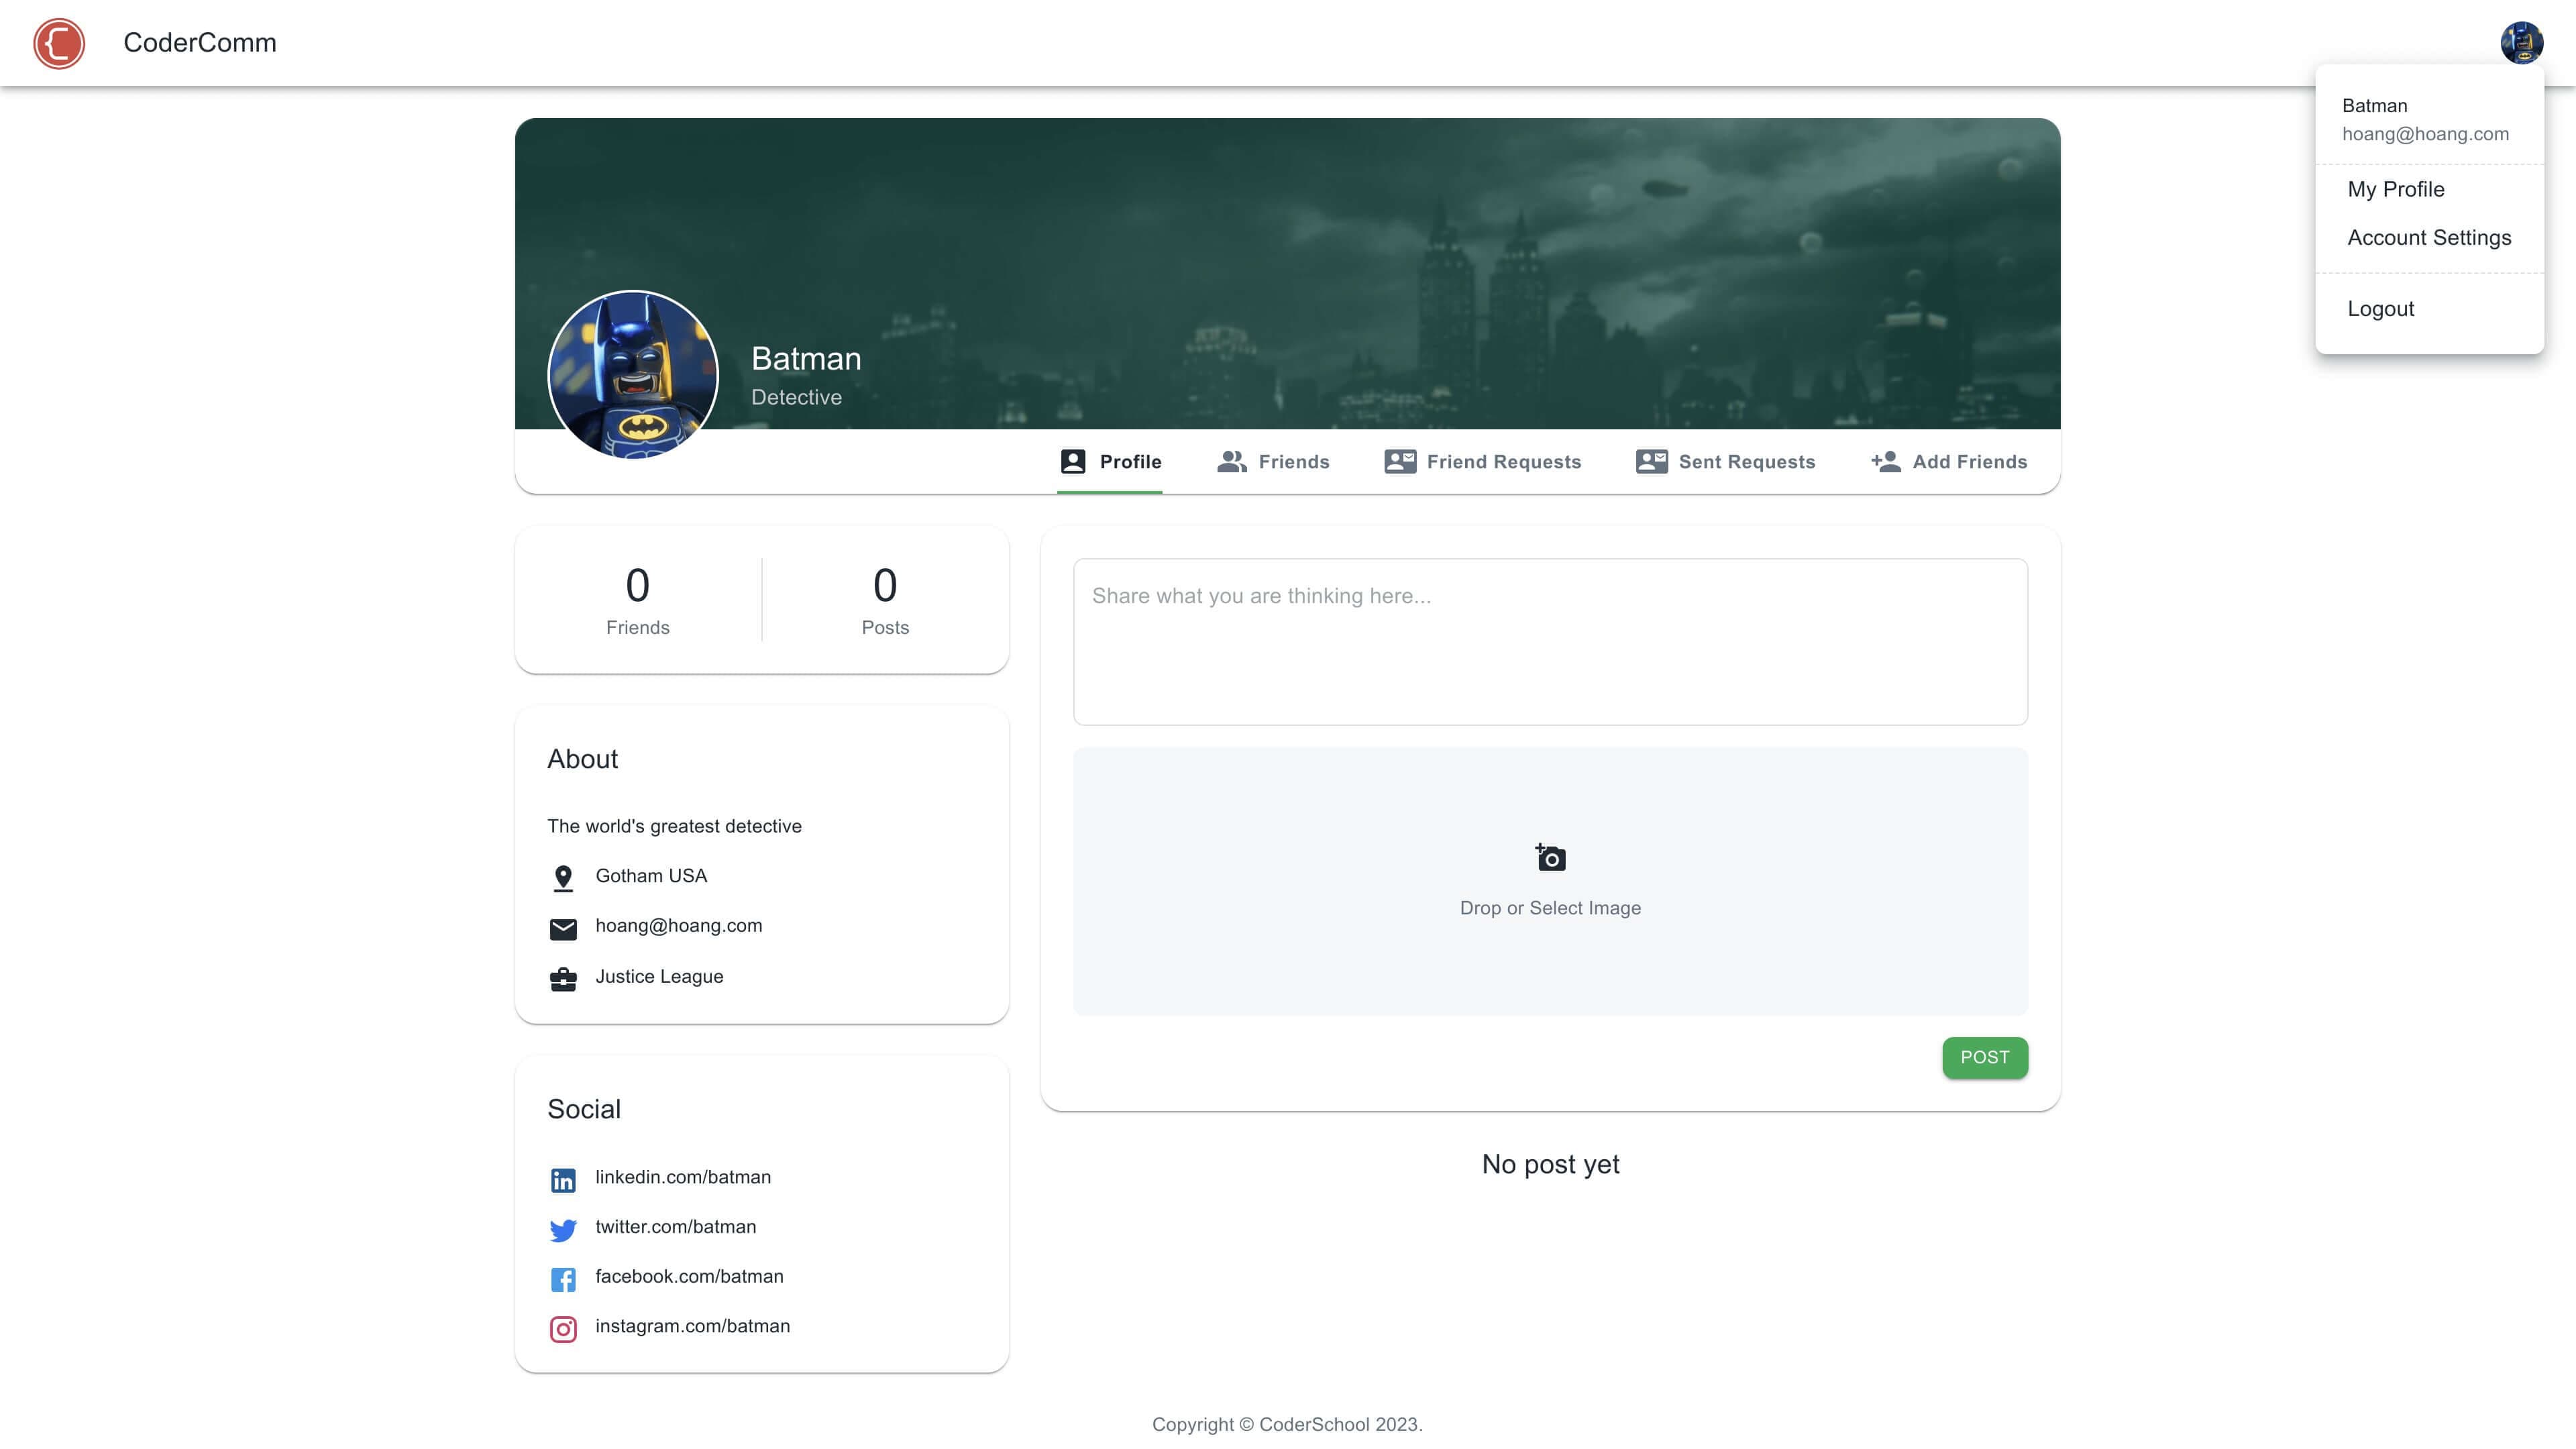Viewport: 2576px width, 1449px height.
Task: Click the location pin icon
Action: coord(563,878)
